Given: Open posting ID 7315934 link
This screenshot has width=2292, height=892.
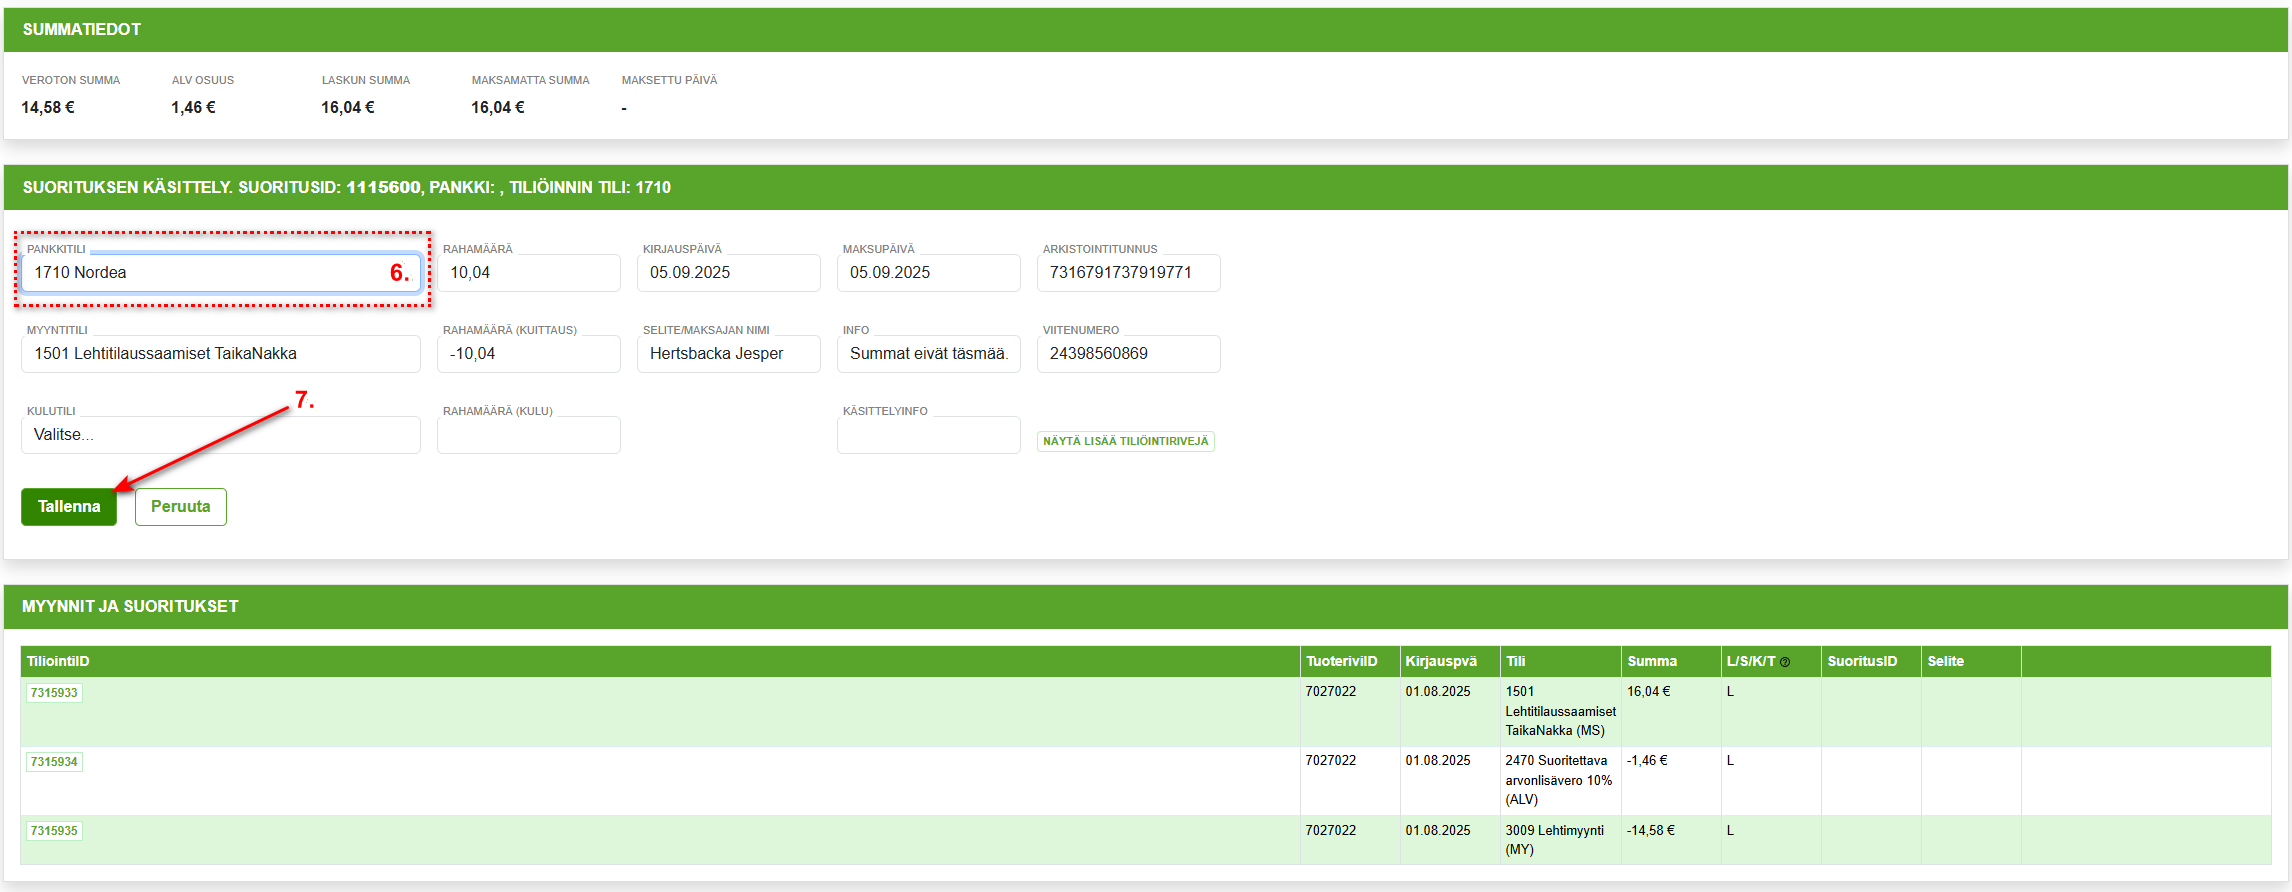Looking at the screenshot, I should (54, 762).
